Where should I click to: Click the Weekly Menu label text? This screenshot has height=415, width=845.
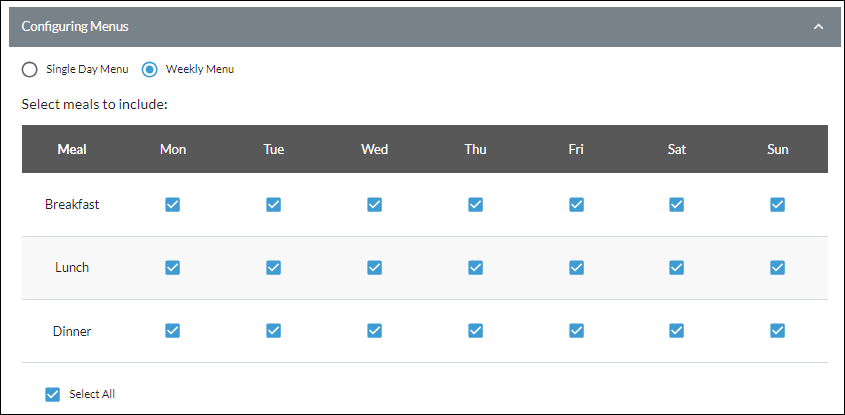(200, 69)
